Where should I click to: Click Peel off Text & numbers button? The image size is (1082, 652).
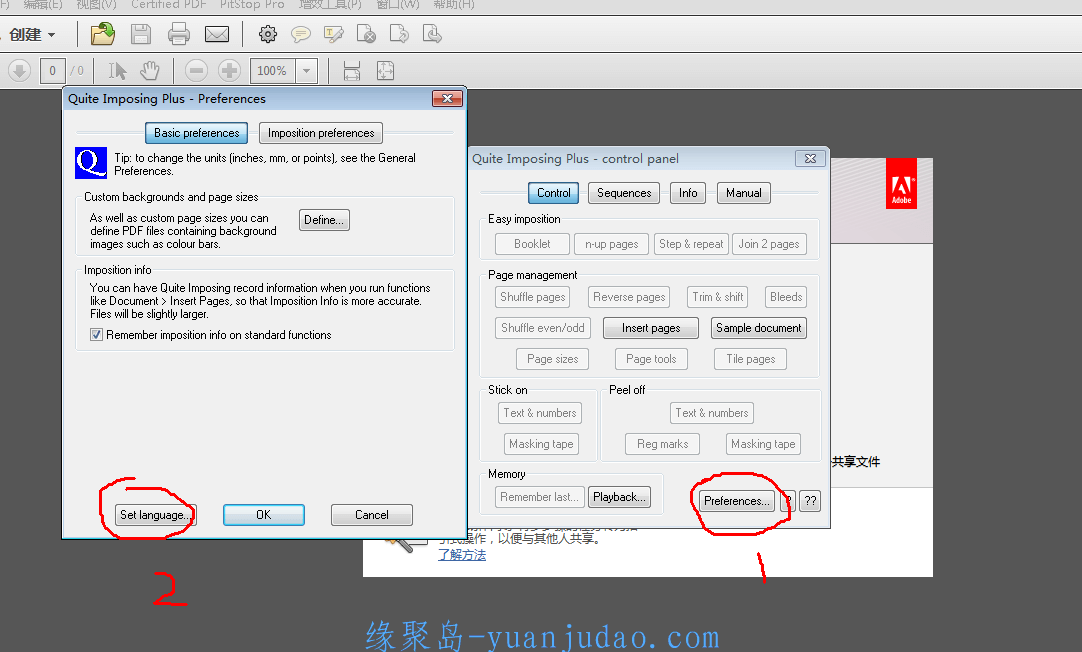click(x=711, y=413)
